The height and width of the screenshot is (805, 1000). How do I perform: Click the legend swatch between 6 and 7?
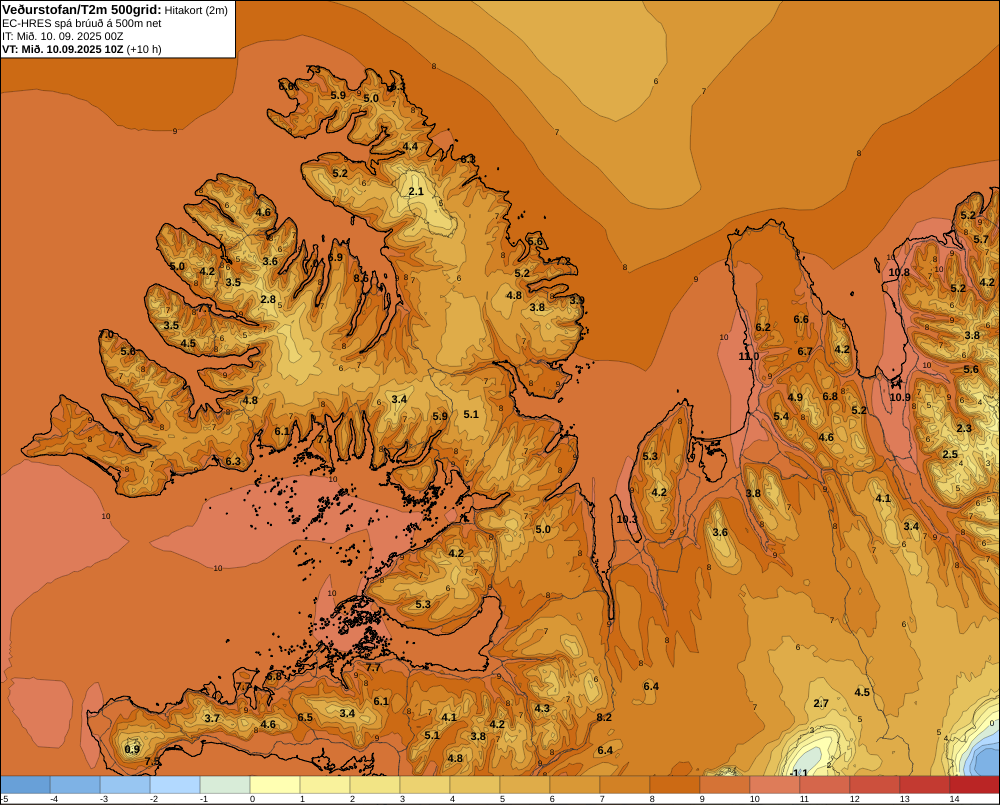(x=575, y=785)
